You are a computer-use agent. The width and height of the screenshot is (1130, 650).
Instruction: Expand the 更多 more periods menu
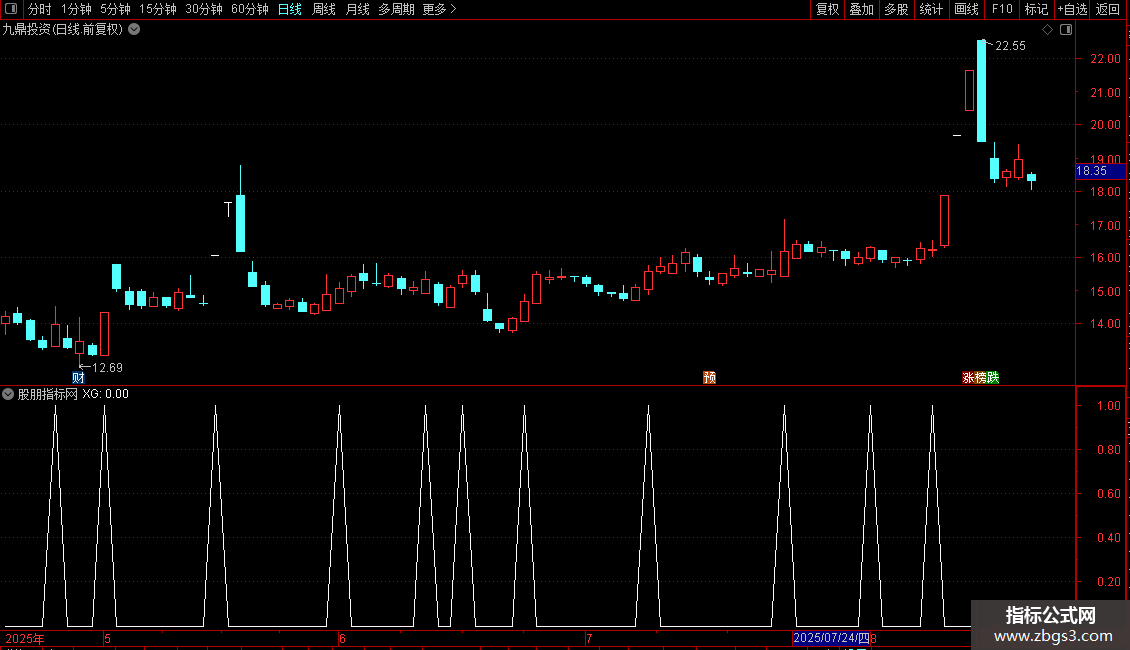(x=440, y=9)
